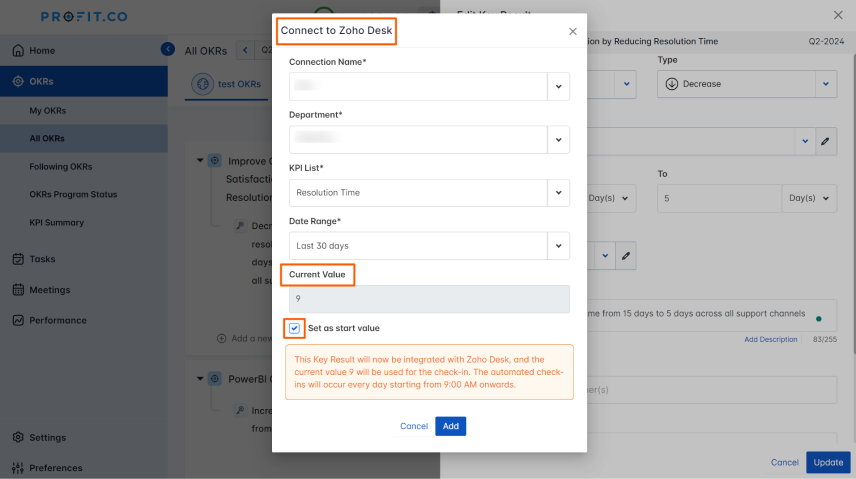The width and height of the screenshot is (856, 479).
Task: Collapse the sidebar with the blue arrow
Action: 168,49
